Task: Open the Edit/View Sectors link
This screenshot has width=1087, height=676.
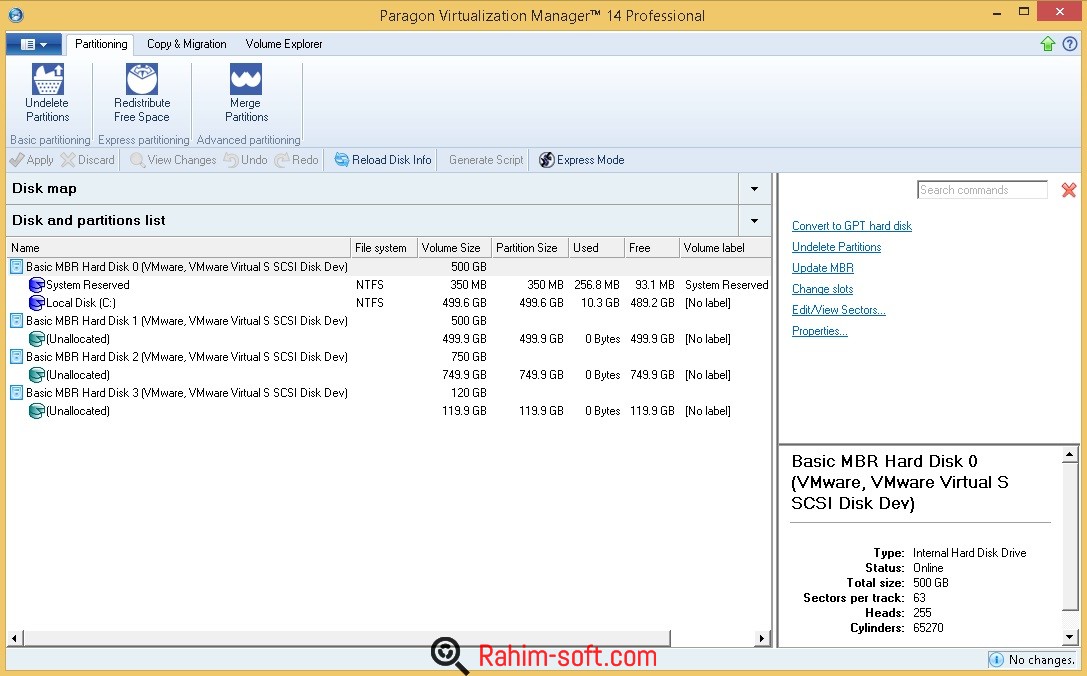Action: point(838,310)
